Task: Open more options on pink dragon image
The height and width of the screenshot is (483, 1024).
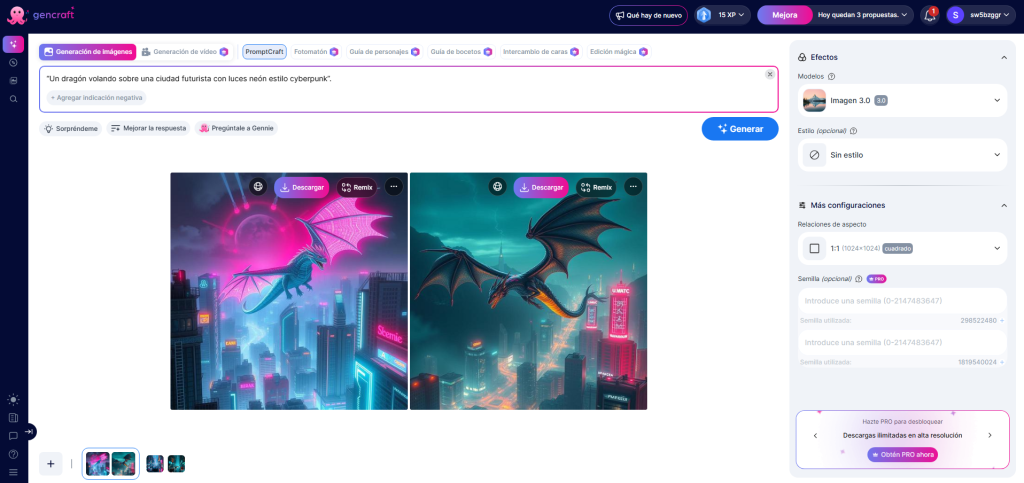Action: click(394, 187)
